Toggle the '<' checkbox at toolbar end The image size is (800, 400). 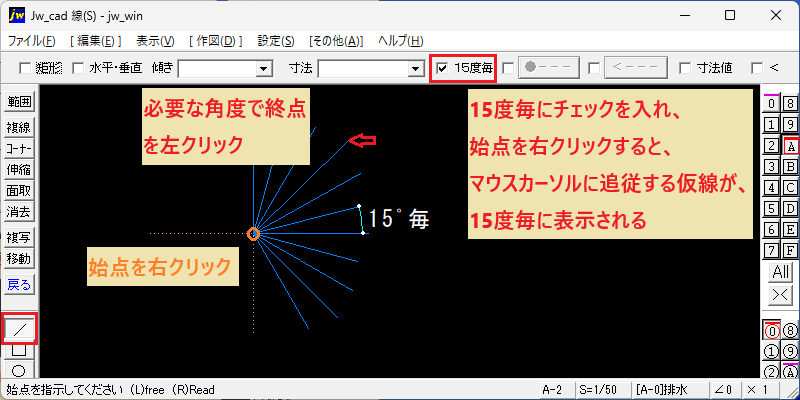(758, 68)
